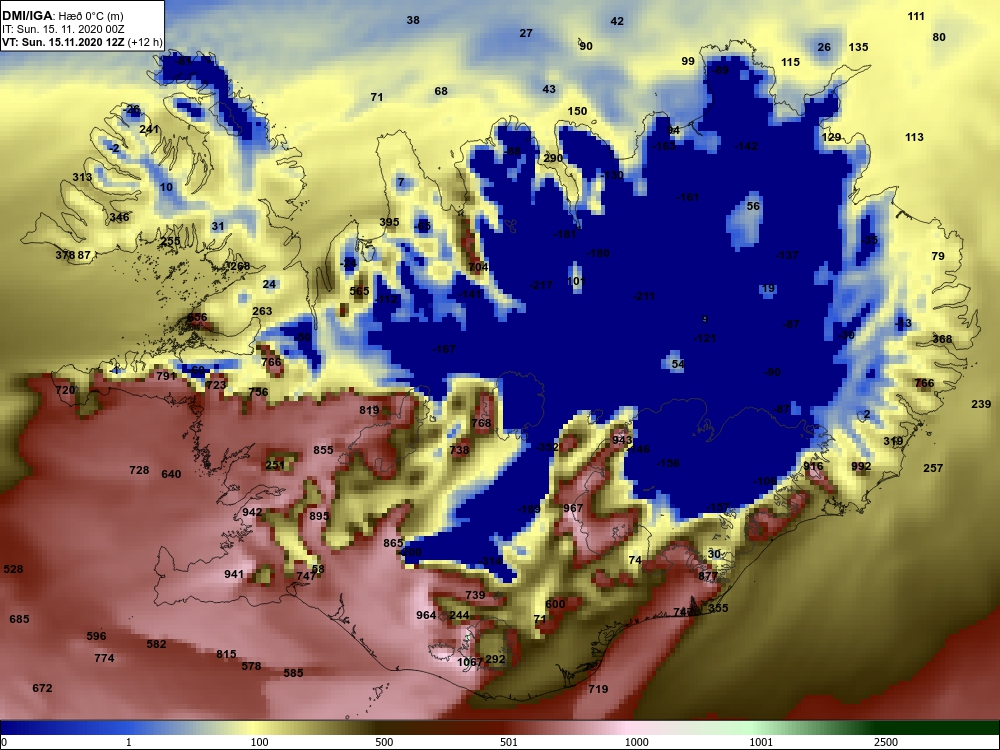
Task: Click the map value 791
Action: pos(166,376)
